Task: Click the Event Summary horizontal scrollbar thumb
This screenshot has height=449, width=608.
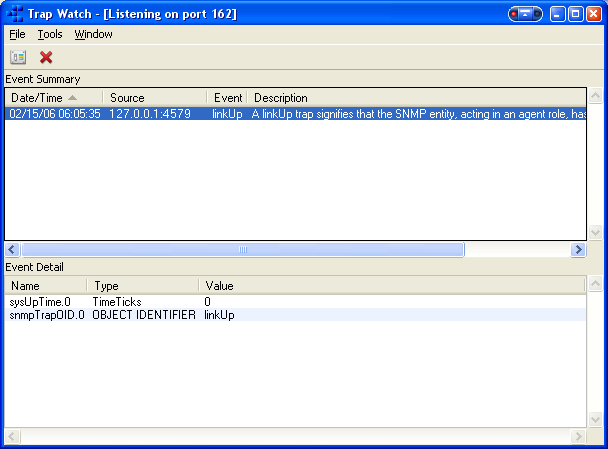Action: click(243, 249)
